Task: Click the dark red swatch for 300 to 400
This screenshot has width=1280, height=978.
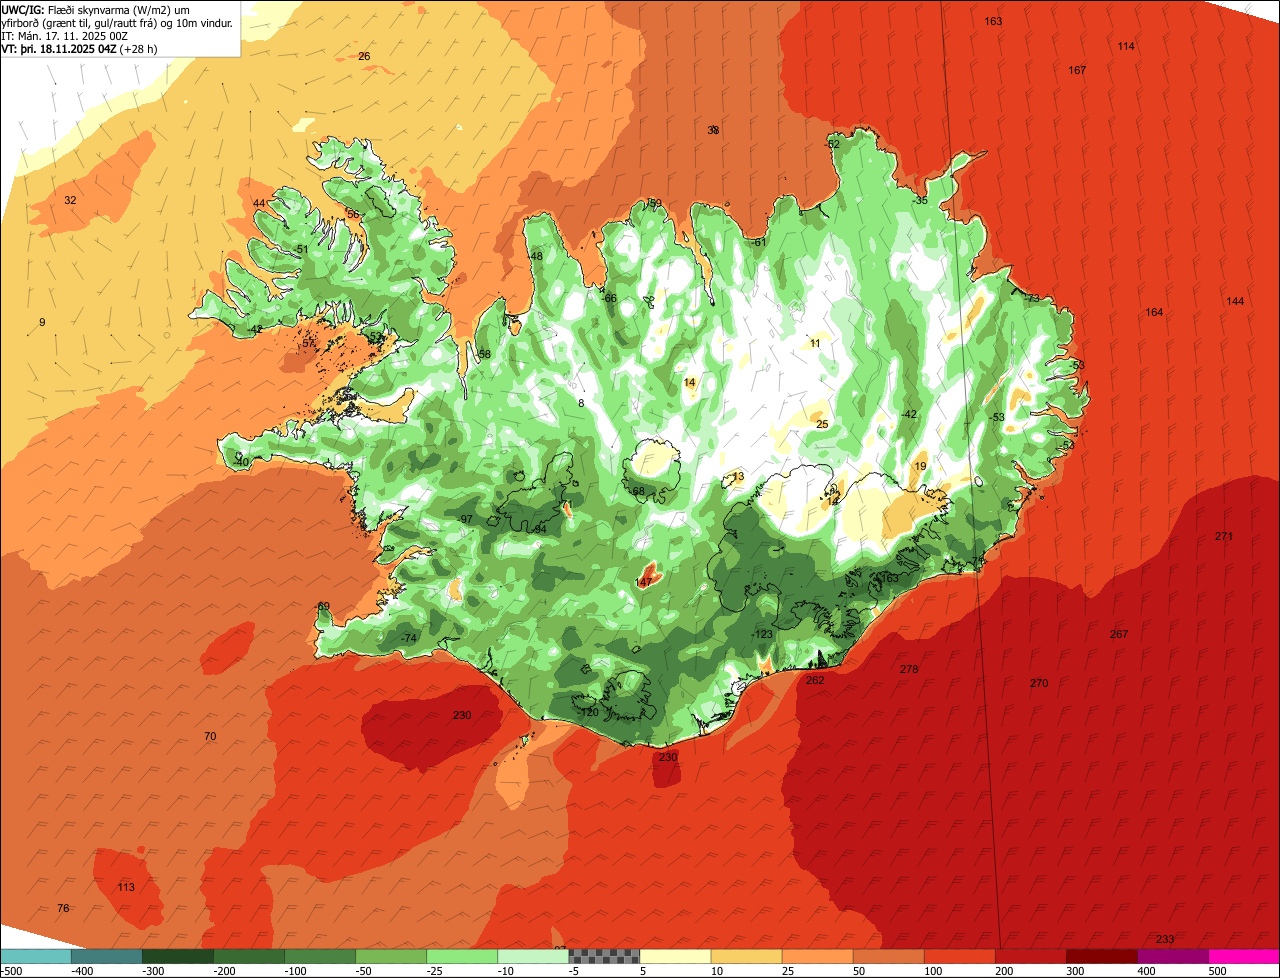Action: 1100,956
